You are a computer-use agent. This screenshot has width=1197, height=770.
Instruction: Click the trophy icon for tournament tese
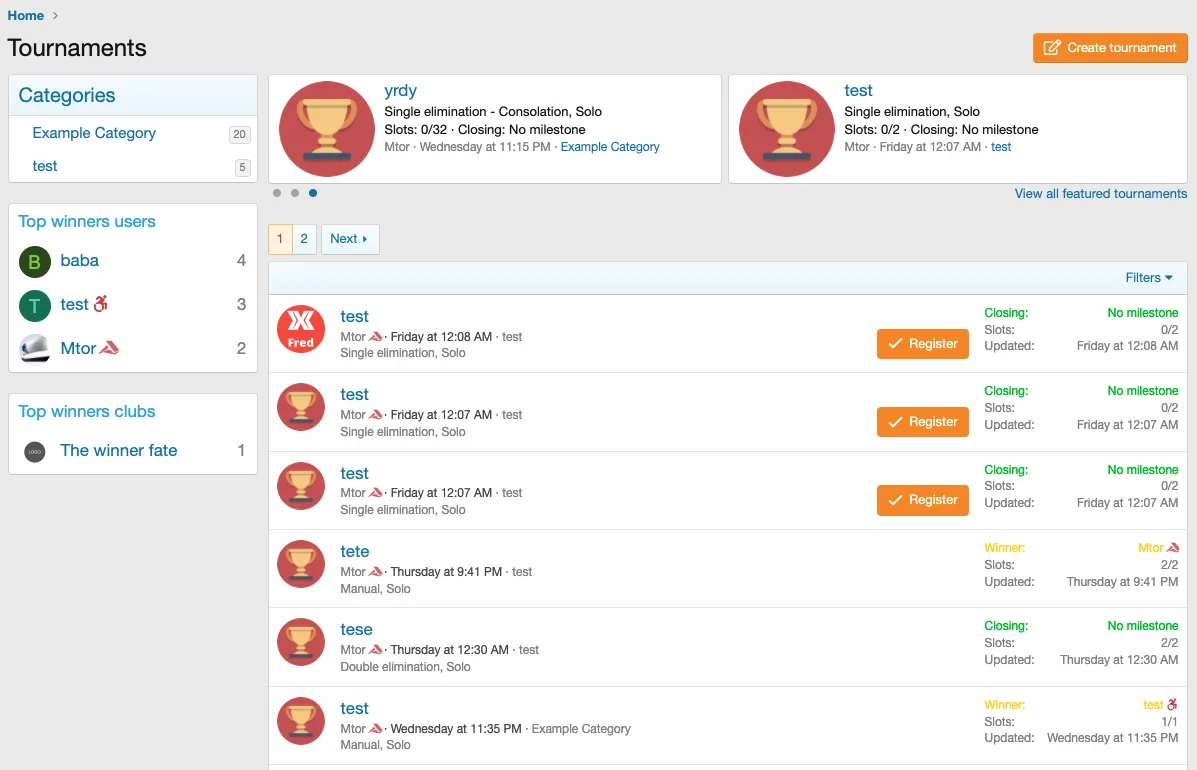301,642
